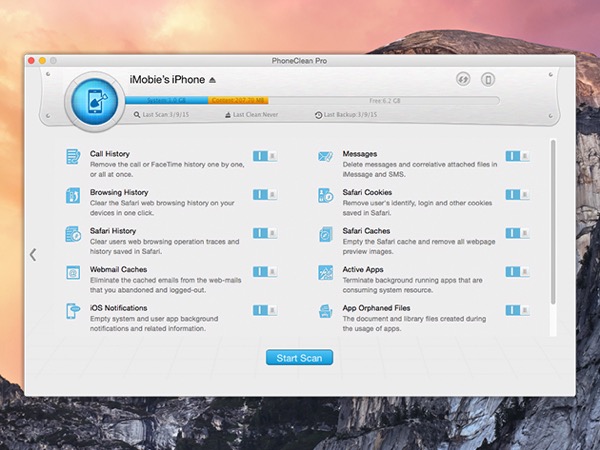This screenshot has width=600, height=450.
Task: Click the vertical scrollbar on options list
Action: [553, 222]
